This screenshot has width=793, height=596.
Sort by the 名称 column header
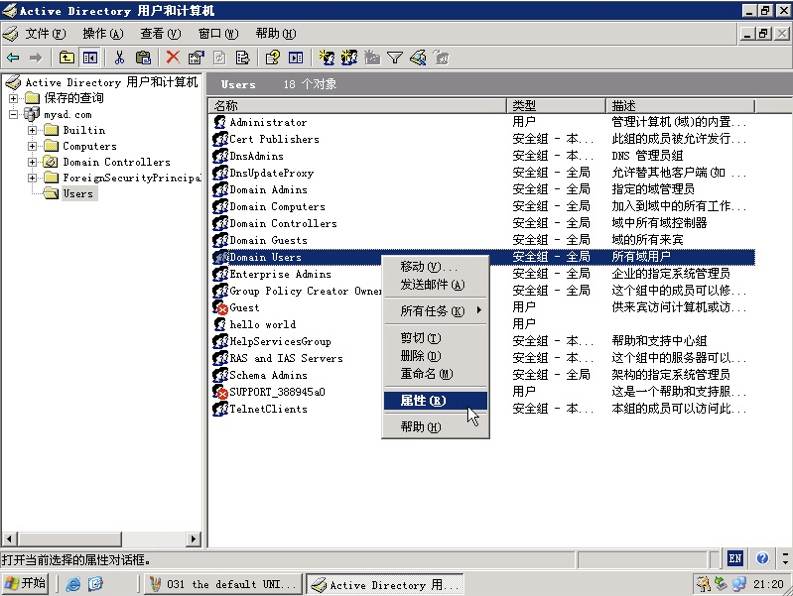click(x=357, y=106)
